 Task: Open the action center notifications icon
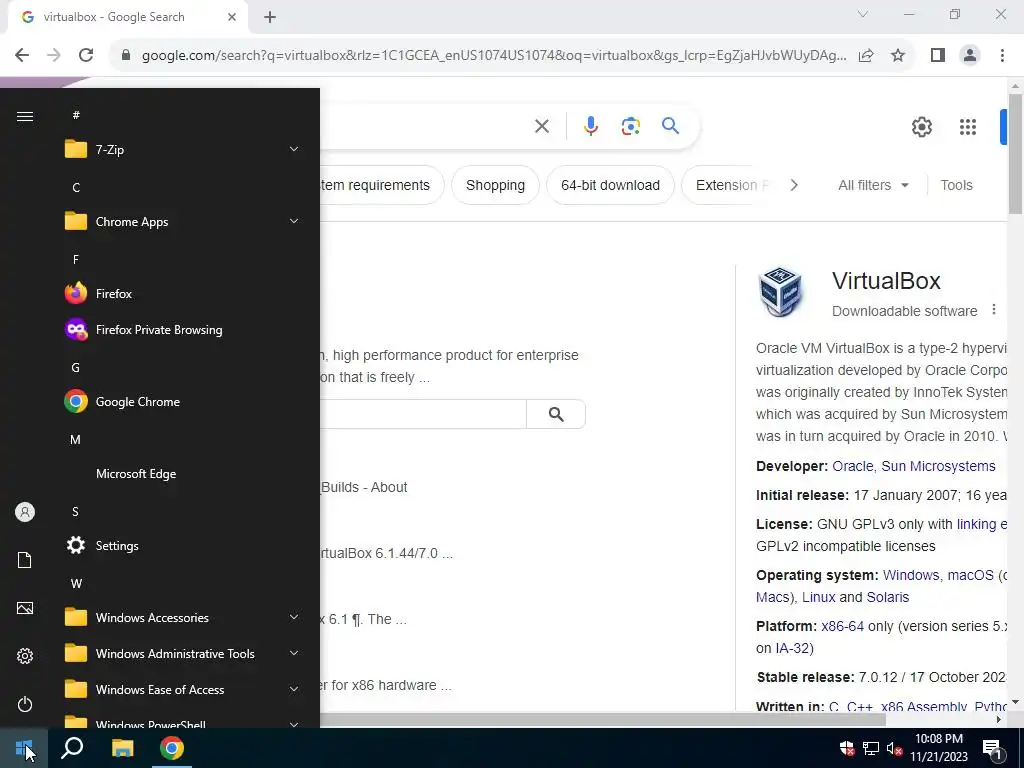pos(993,748)
